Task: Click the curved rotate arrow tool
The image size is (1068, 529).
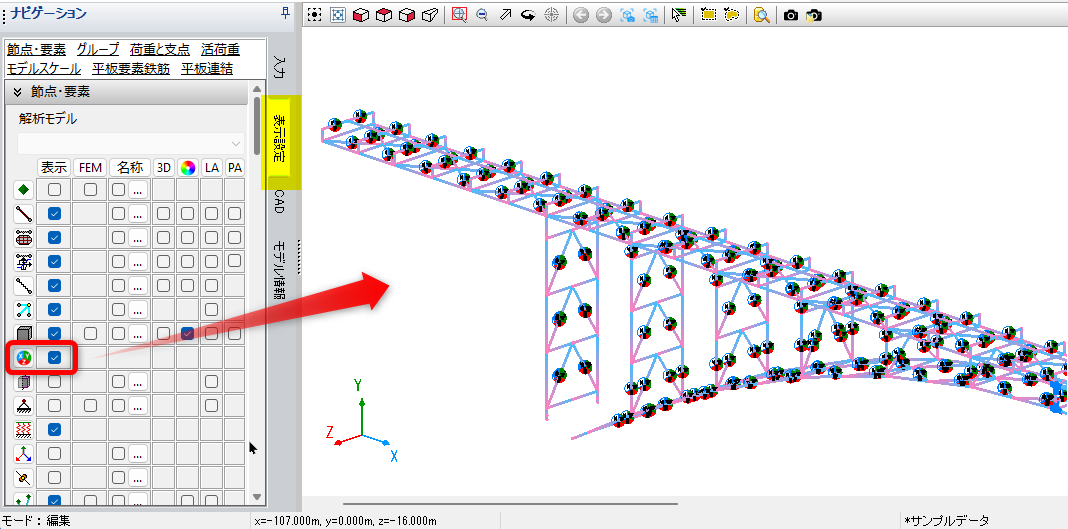Action: coord(528,14)
